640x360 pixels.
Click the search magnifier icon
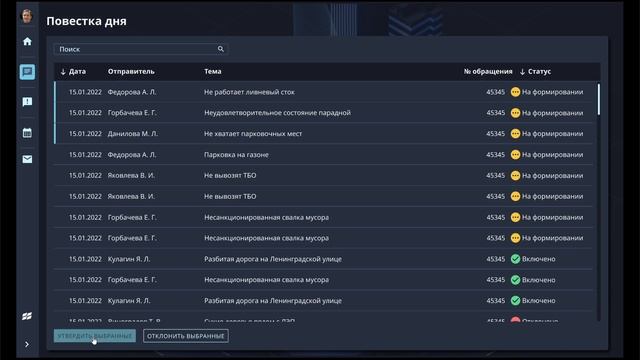point(221,49)
